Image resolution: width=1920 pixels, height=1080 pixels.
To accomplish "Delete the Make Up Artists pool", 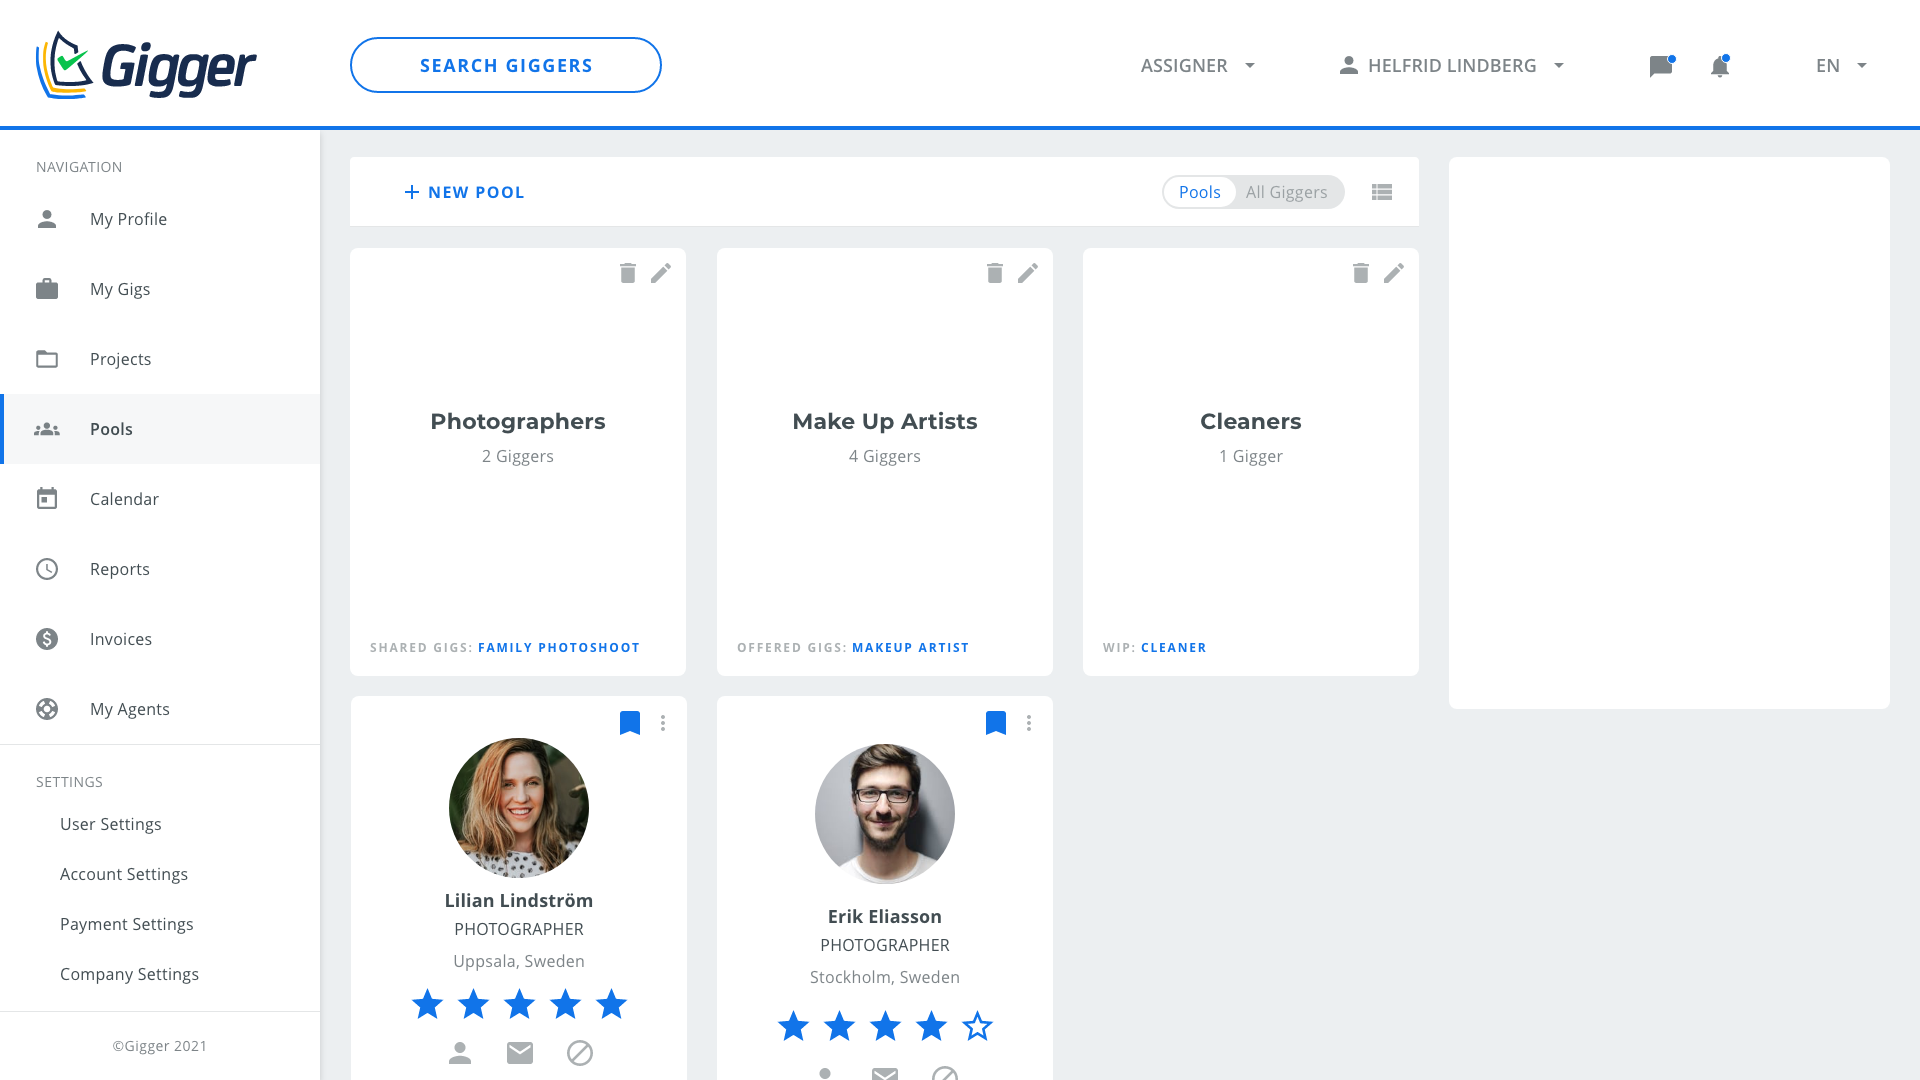I will click(995, 273).
